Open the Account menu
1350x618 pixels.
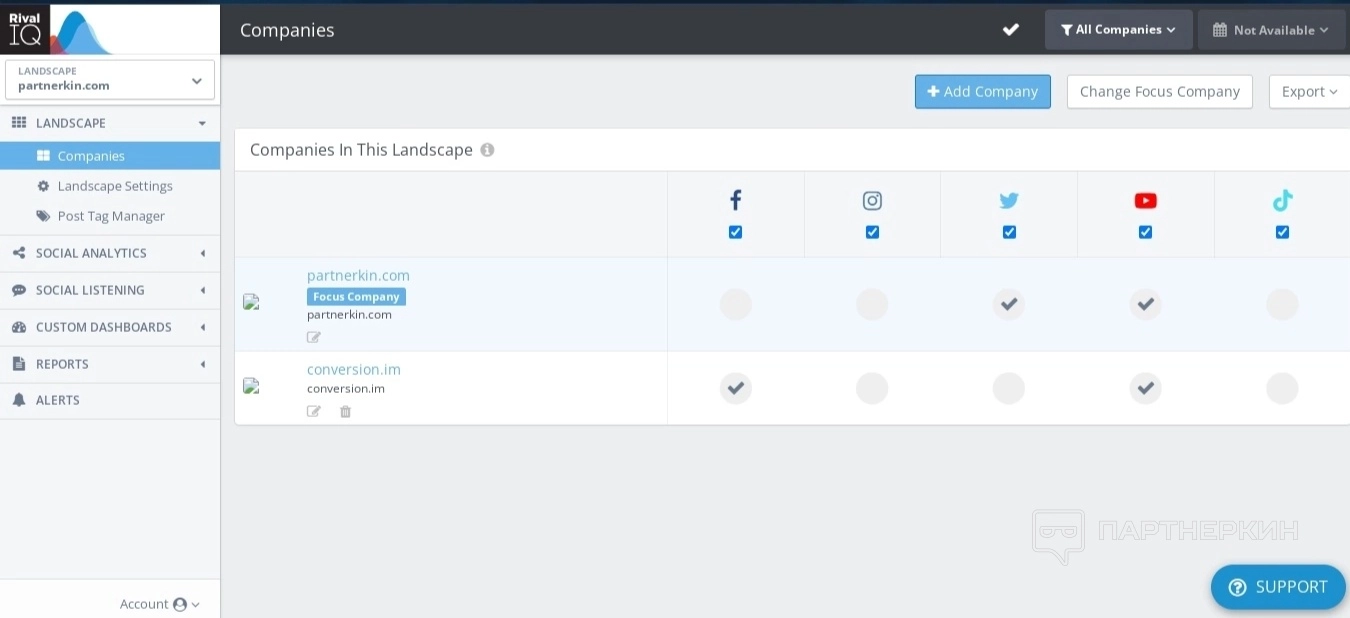click(160, 604)
